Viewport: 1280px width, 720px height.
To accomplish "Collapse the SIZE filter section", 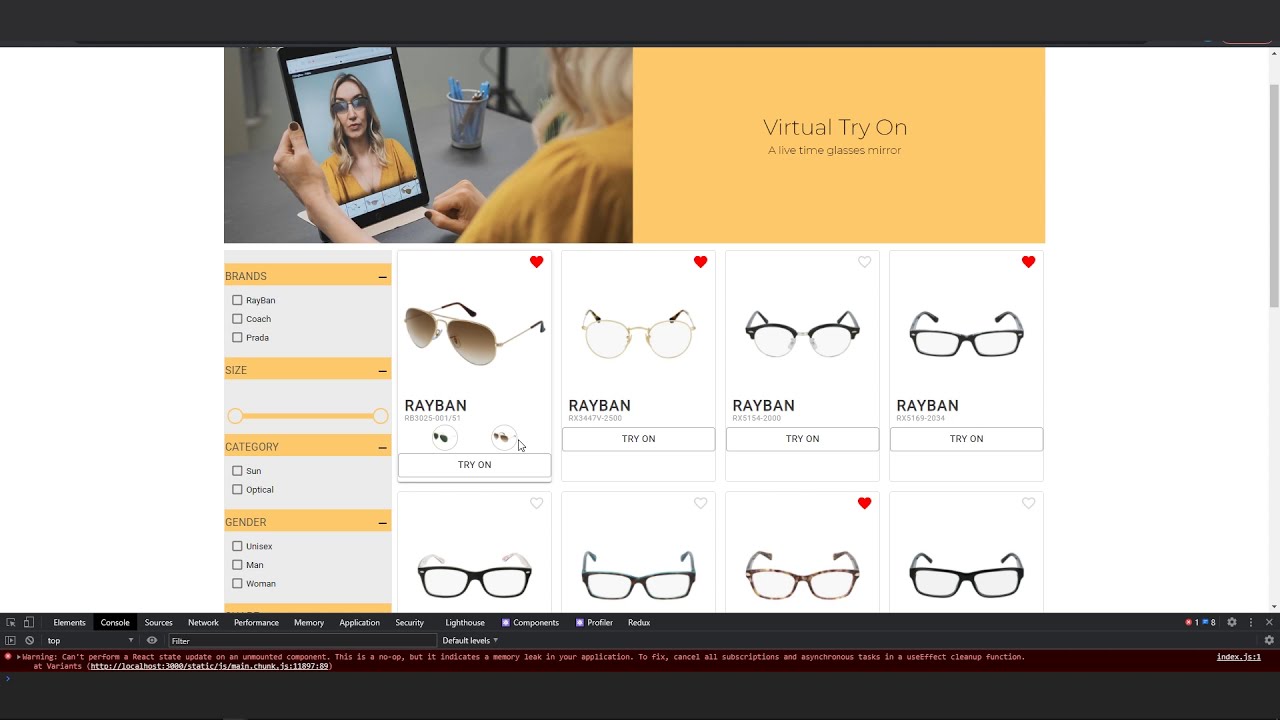I will pos(382,370).
